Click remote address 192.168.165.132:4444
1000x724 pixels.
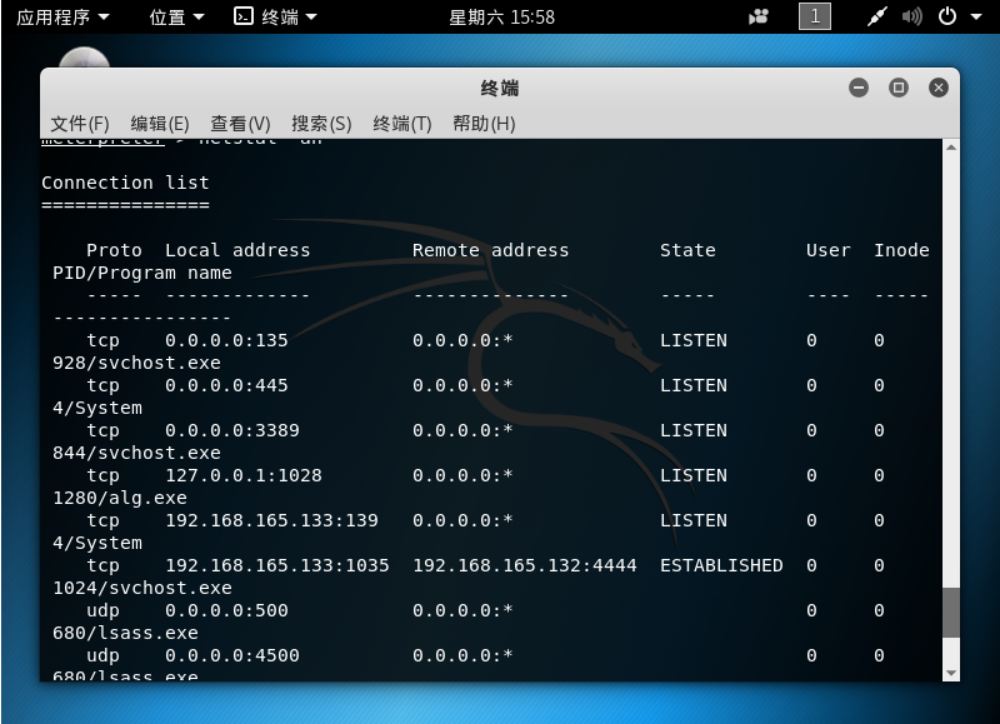[x=524, y=566]
